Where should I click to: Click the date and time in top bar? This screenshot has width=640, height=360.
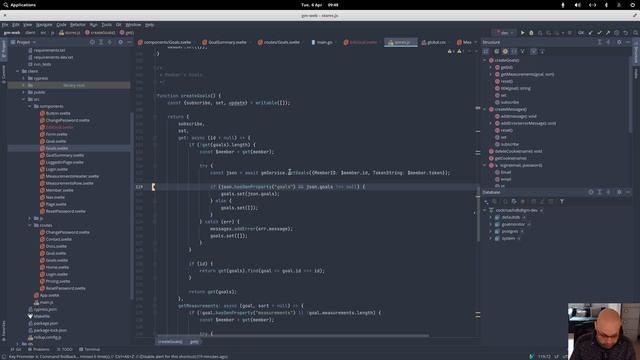click(320, 5)
